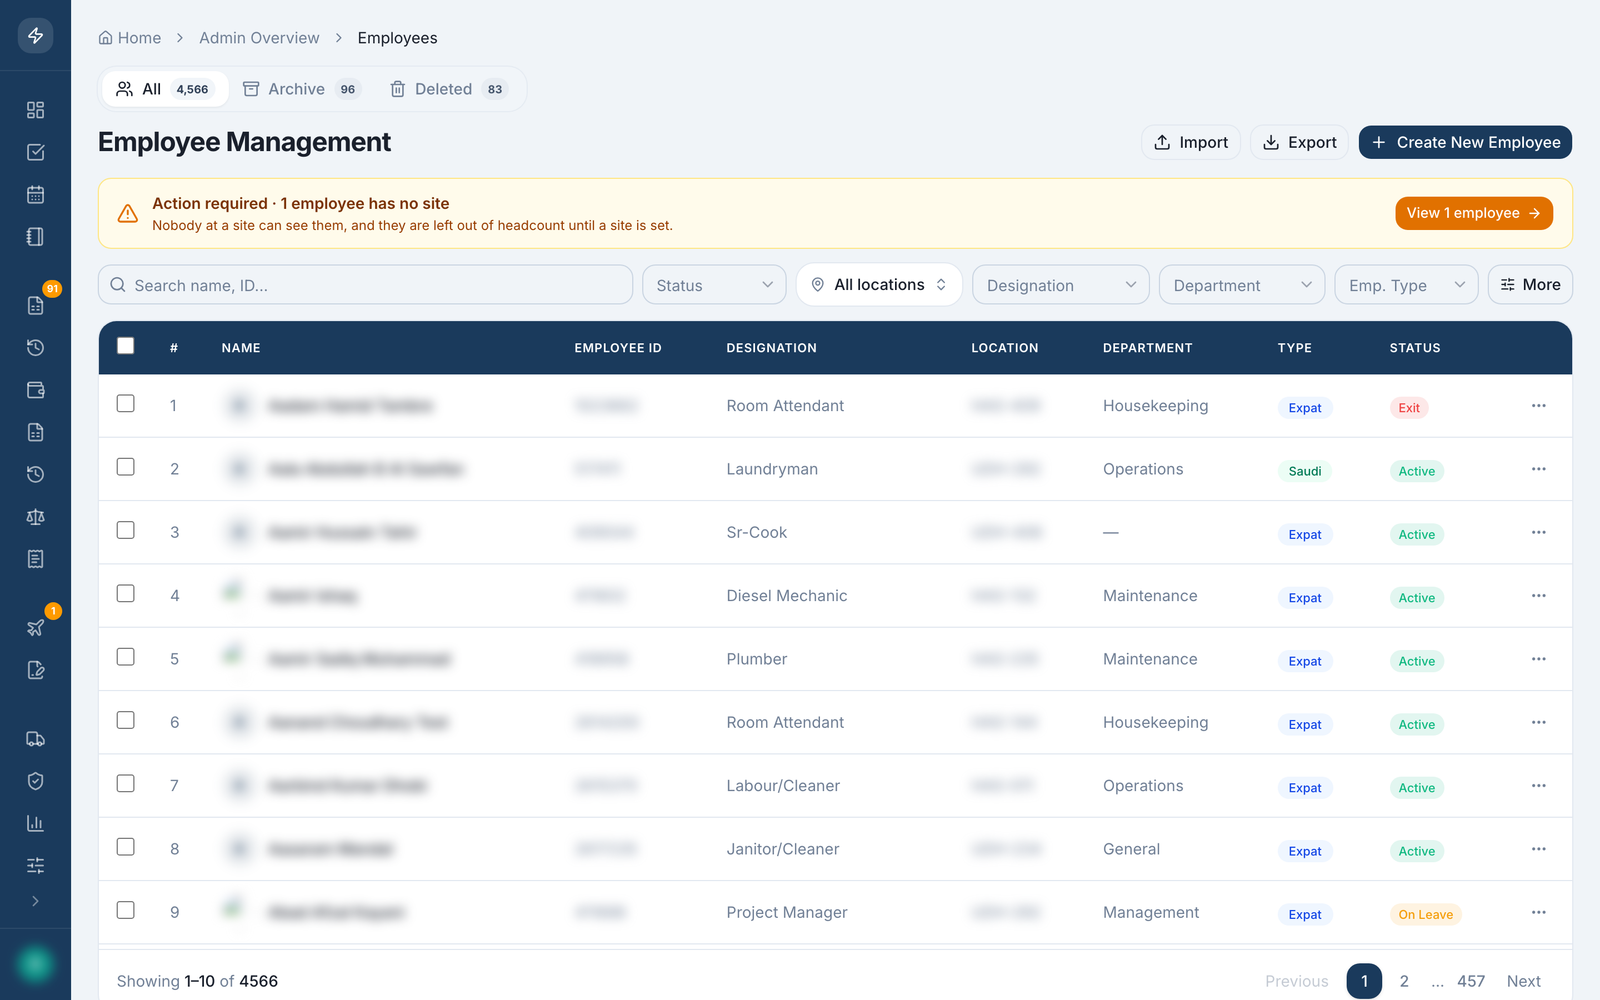Viewport: 1600px width, 1000px height.
Task: Jump to page 457 in pagination
Action: click(x=1471, y=981)
